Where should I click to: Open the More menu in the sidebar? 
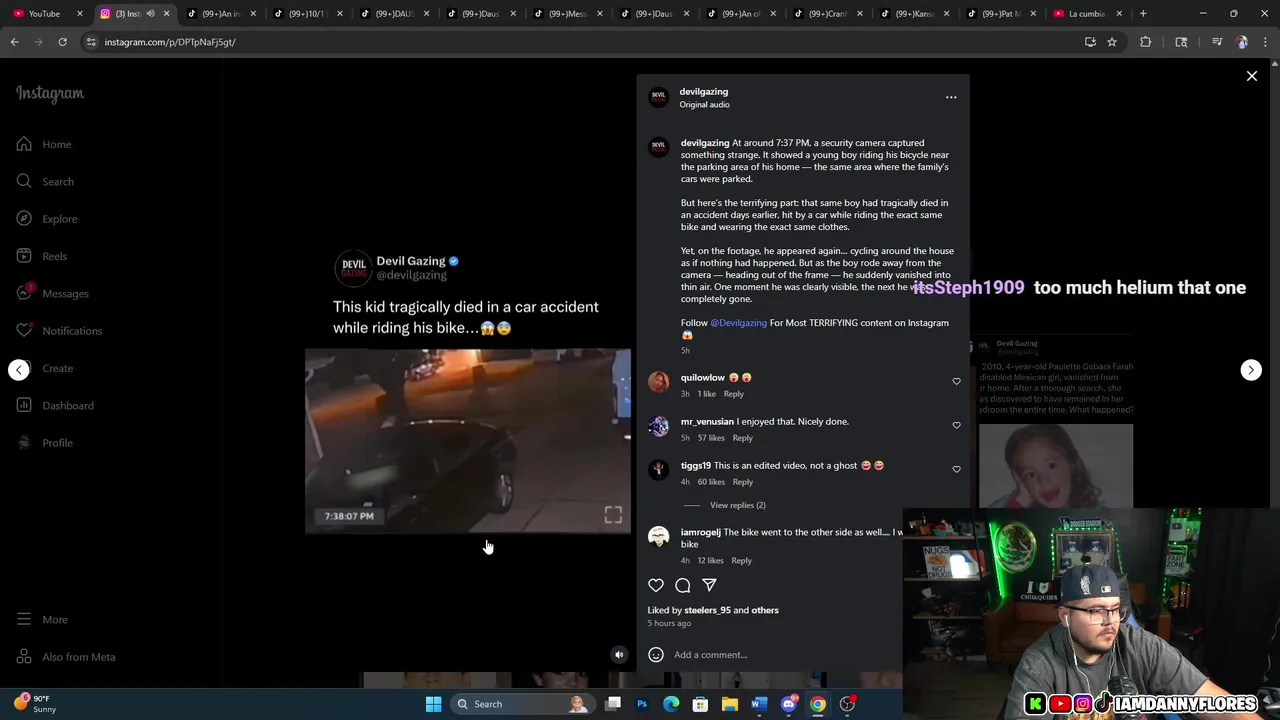click(x=42, y=620)
